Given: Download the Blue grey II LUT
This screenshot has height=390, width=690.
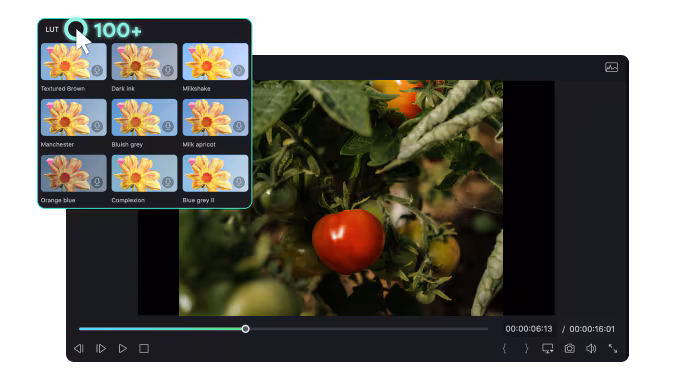Looking at the screenshot, I should coord(239,182).
